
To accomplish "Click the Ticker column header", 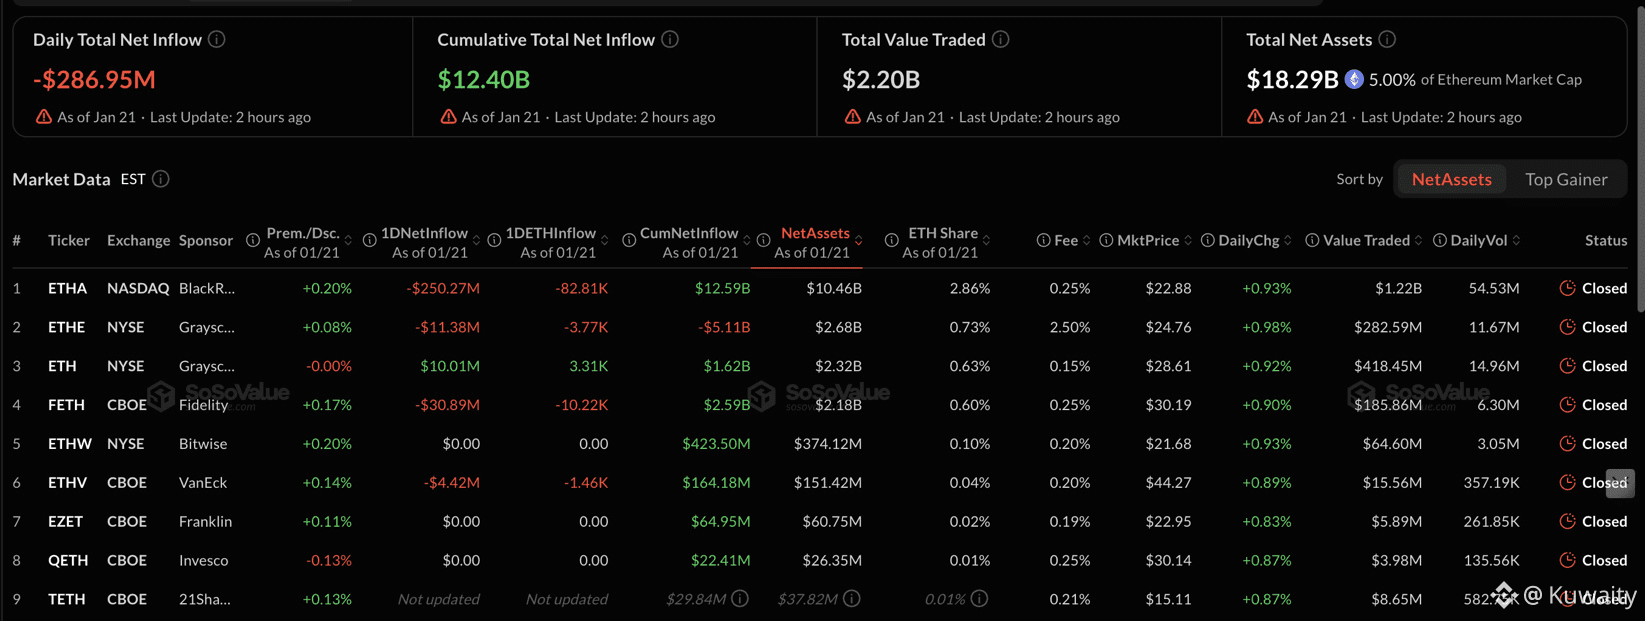I will pyautogui.click(x=69, y=241).
